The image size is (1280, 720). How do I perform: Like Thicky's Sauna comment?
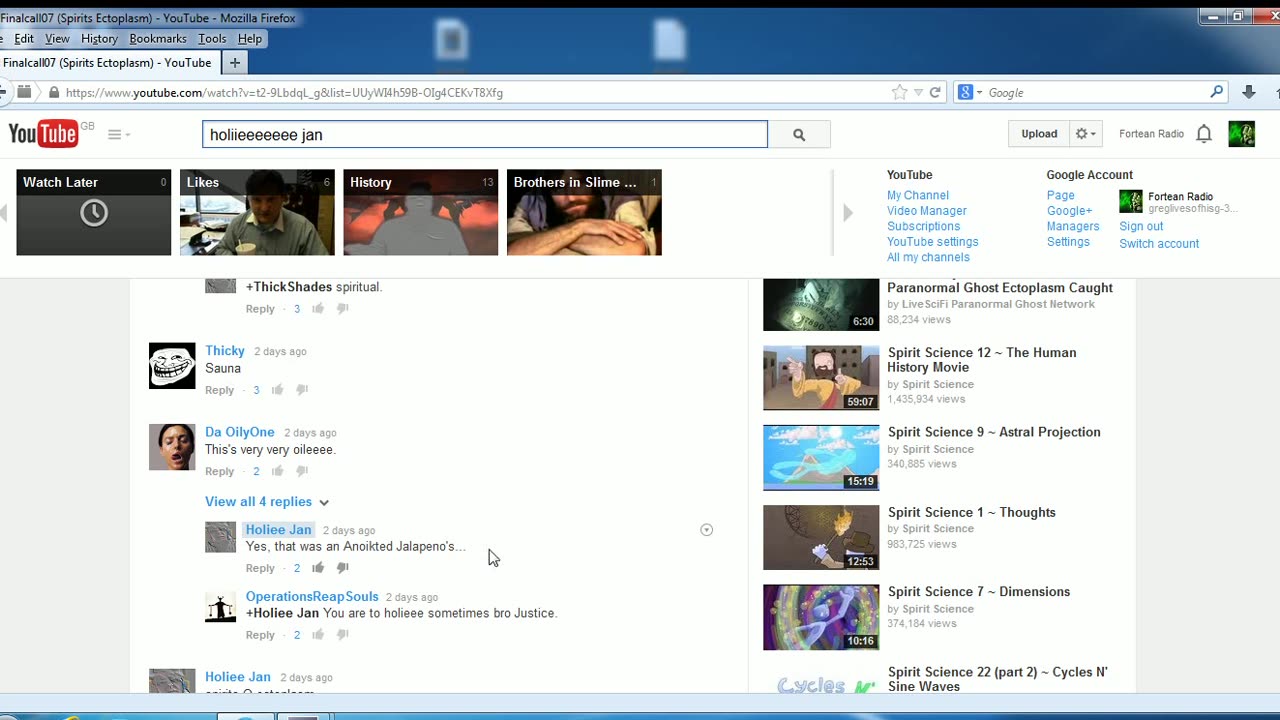coord(278,390)
